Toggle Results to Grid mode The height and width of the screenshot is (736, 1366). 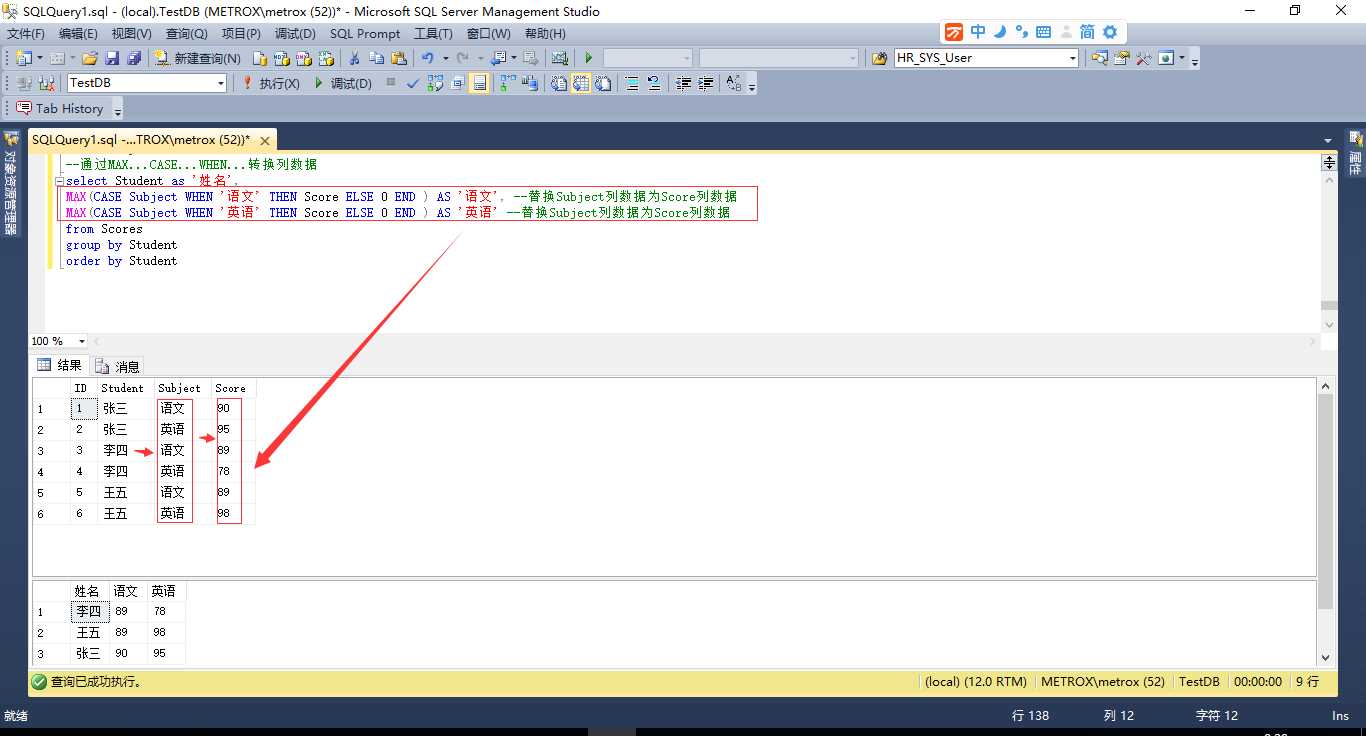tap(580, 83)
